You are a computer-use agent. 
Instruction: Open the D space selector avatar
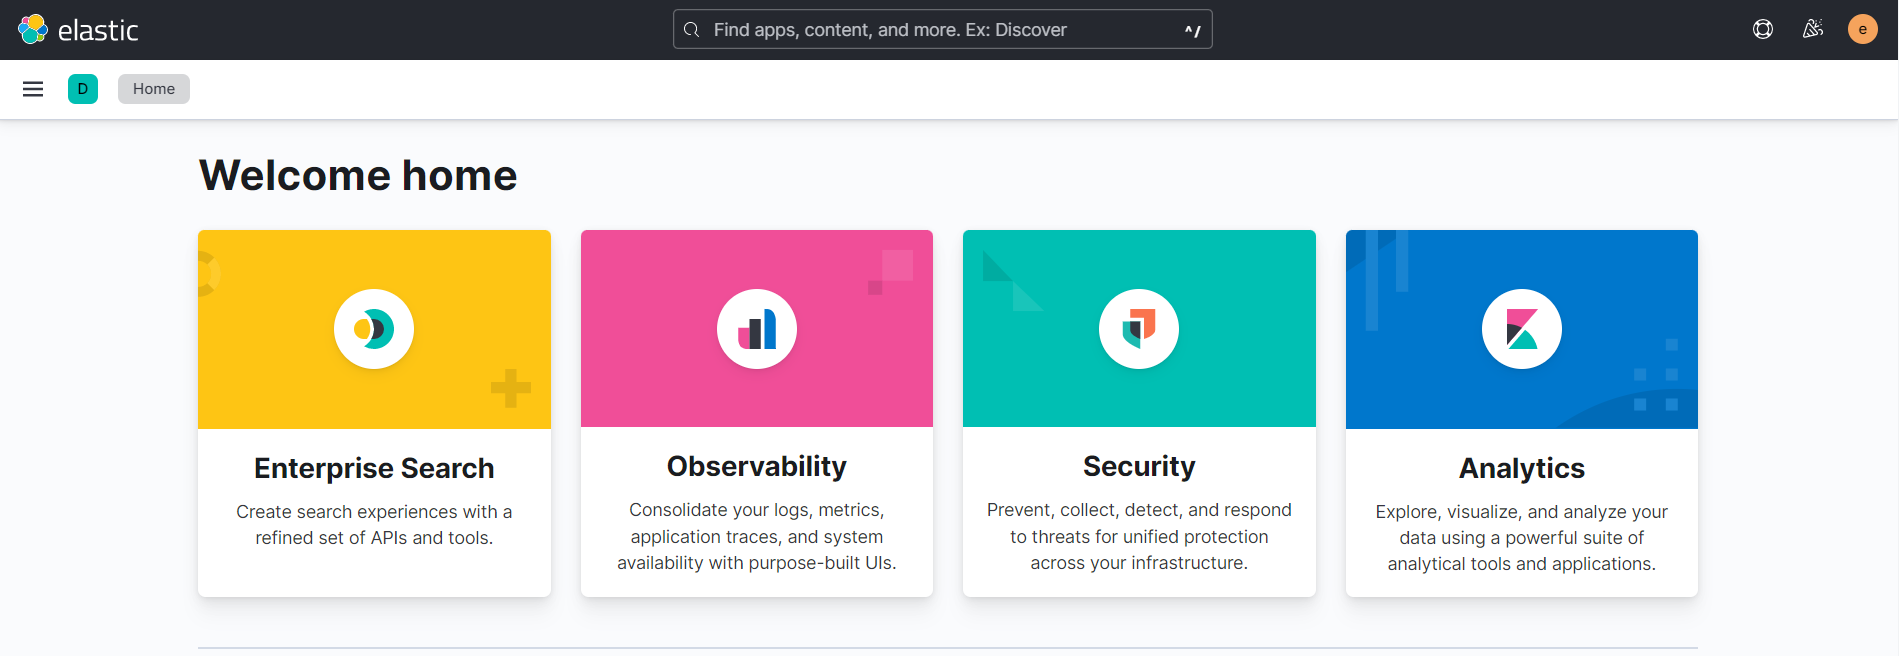point(83,89)
